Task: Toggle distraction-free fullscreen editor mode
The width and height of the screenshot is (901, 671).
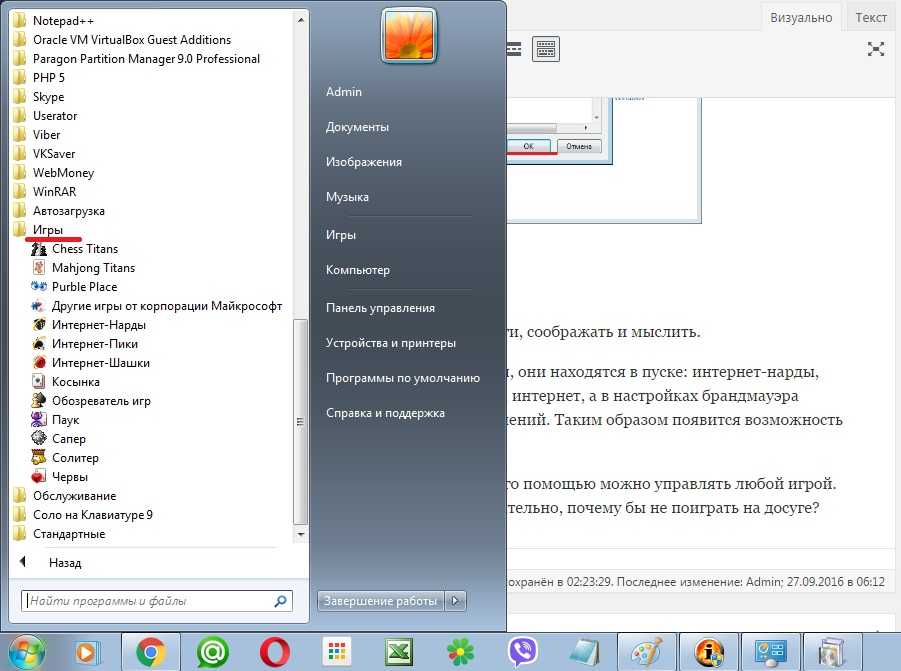Action: point(875,48)
